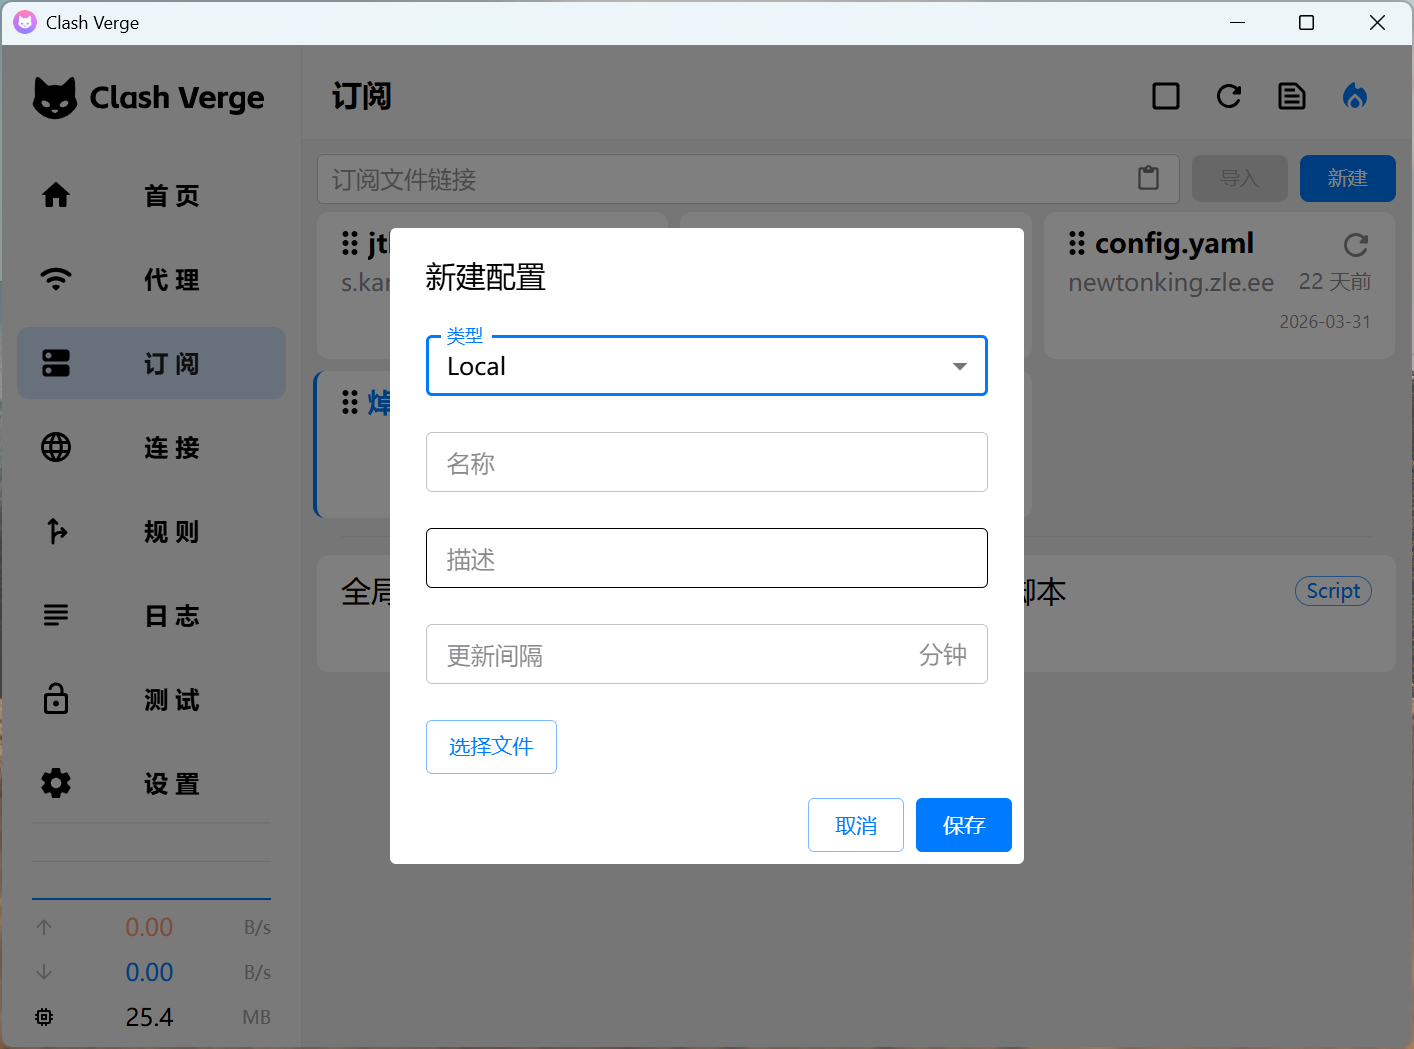Click the lines log icon in sidebar

[56, 615]
